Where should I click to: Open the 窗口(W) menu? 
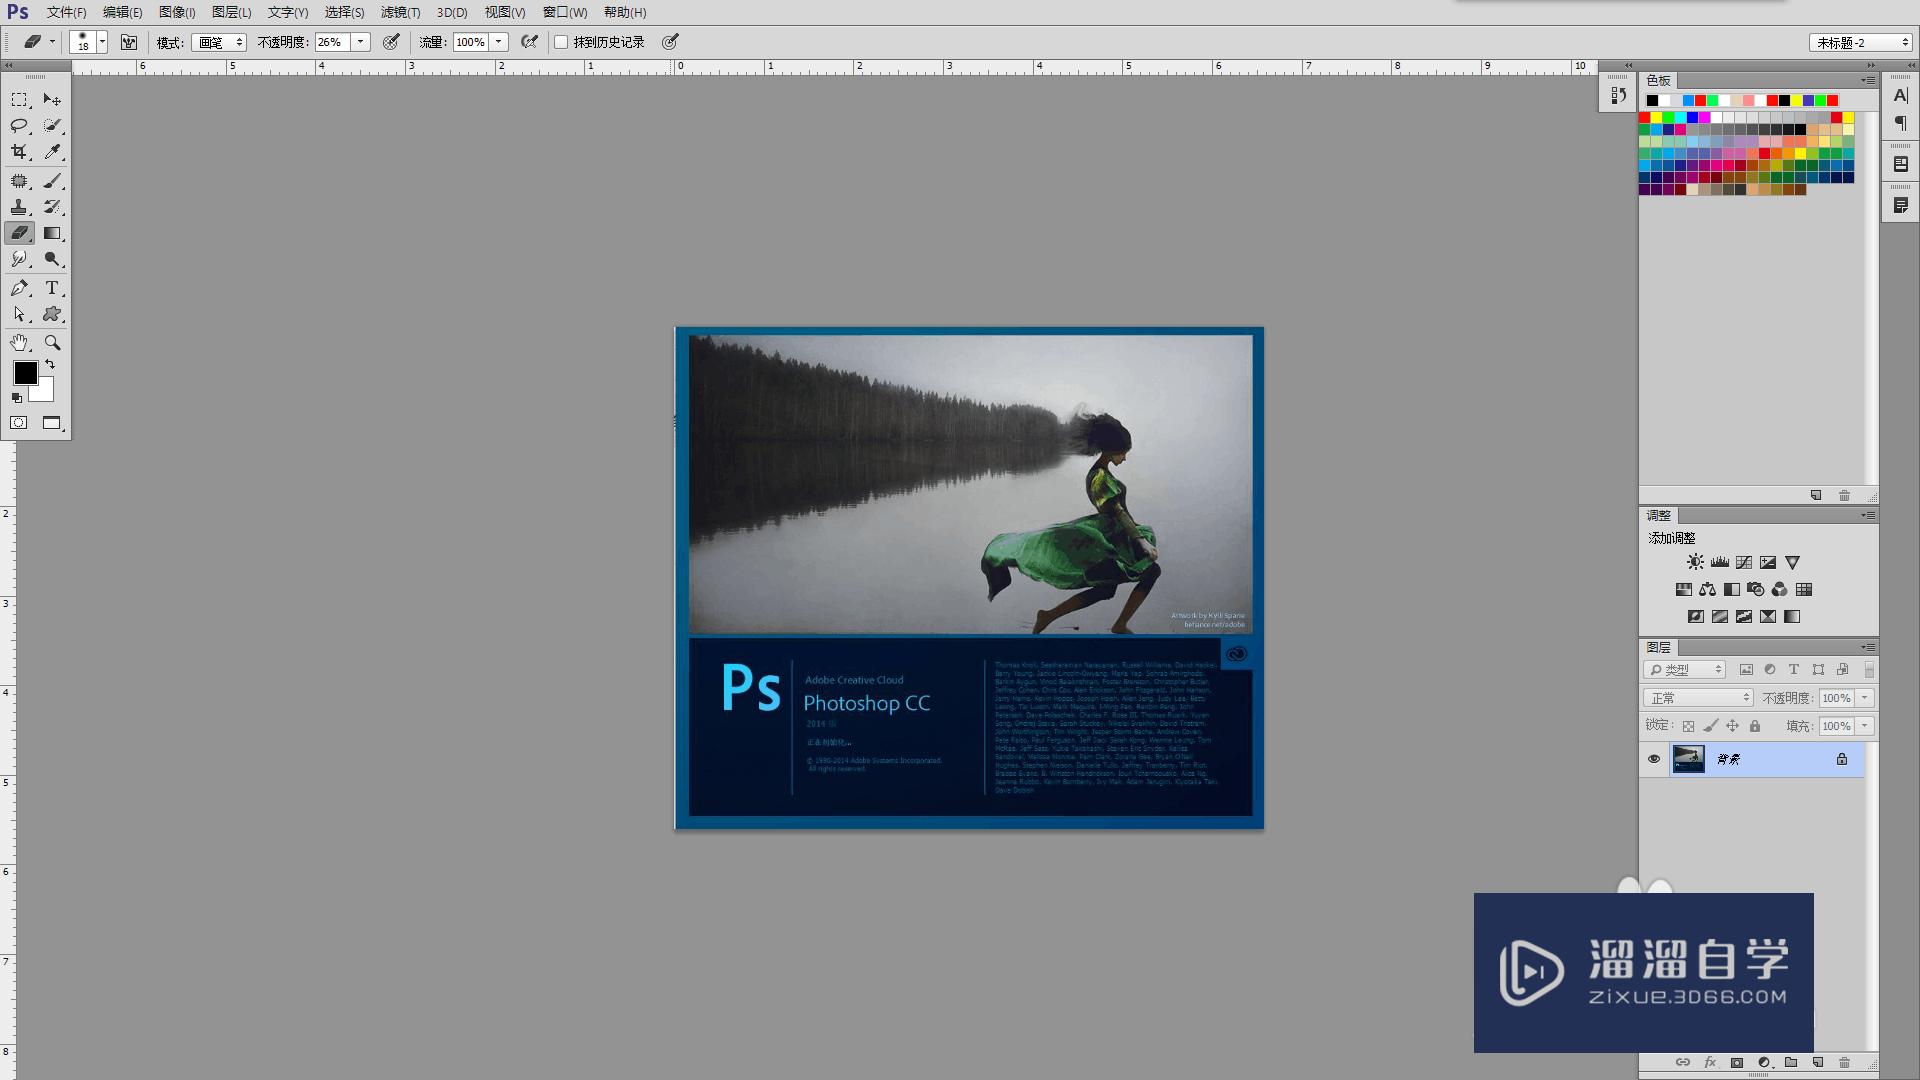[565, 12]
